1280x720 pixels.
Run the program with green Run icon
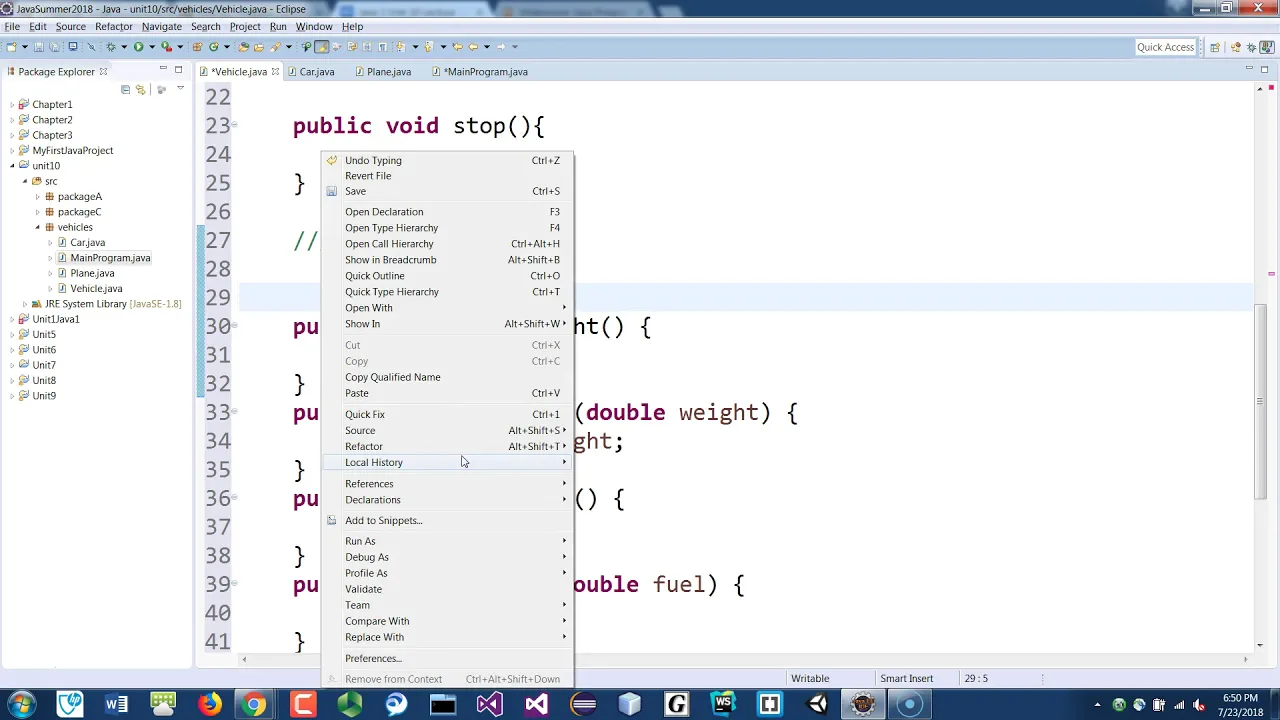[x=138, y=47]
